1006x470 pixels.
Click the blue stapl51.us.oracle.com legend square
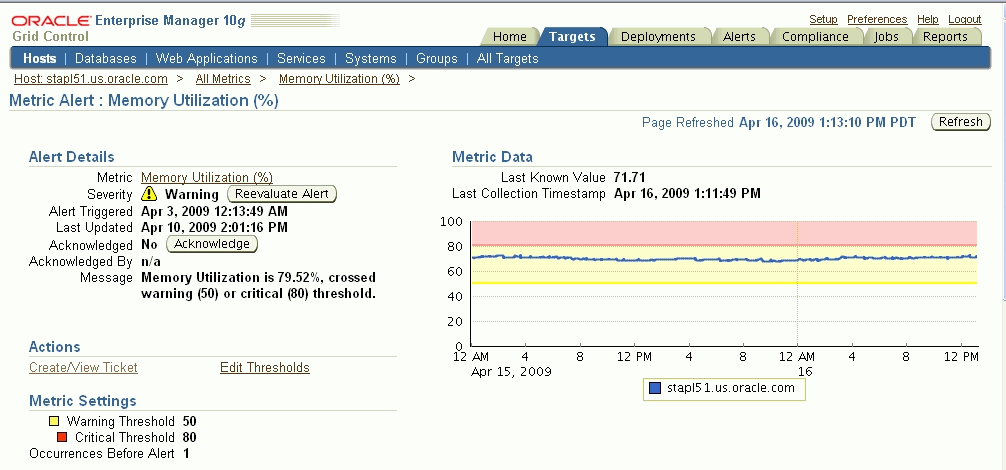[655, 388]
